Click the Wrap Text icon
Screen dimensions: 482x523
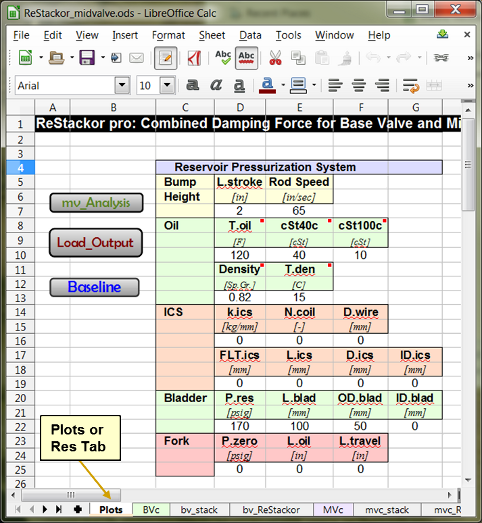(411, 85)
